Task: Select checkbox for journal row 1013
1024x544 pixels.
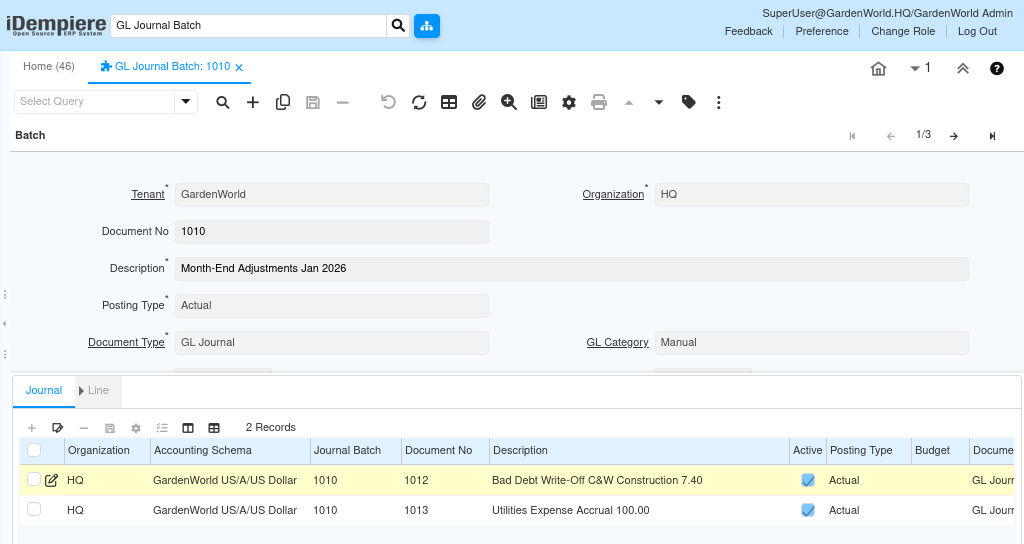Action: tap(34, 510)
